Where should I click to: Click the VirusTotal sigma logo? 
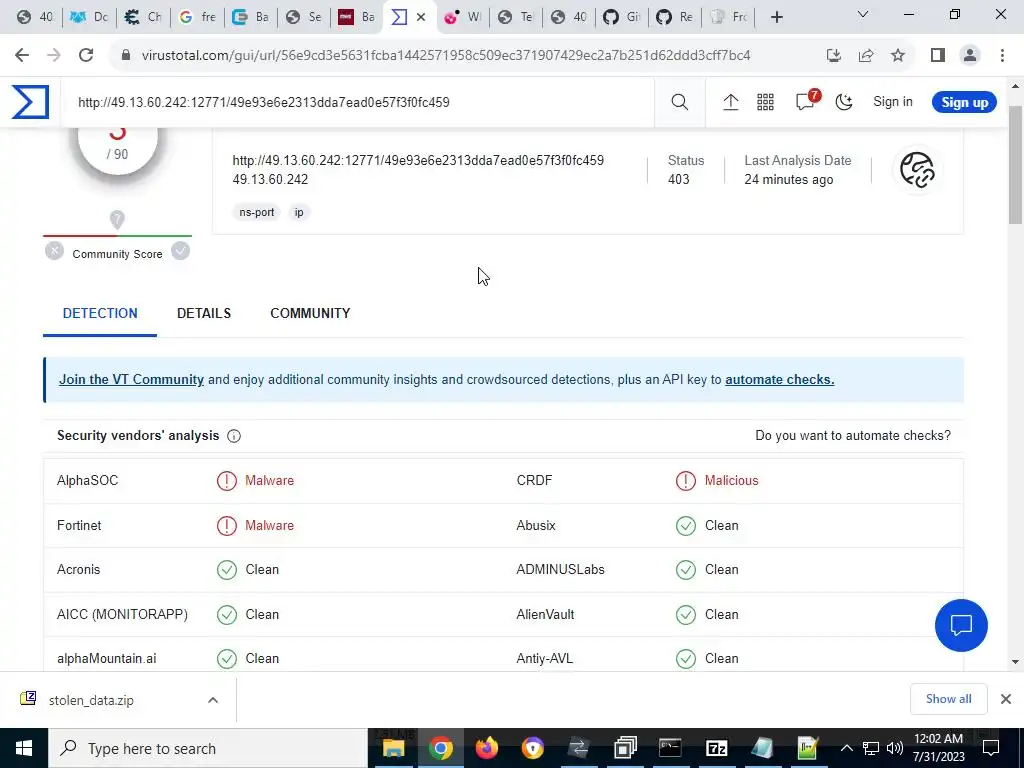(30, 102)
